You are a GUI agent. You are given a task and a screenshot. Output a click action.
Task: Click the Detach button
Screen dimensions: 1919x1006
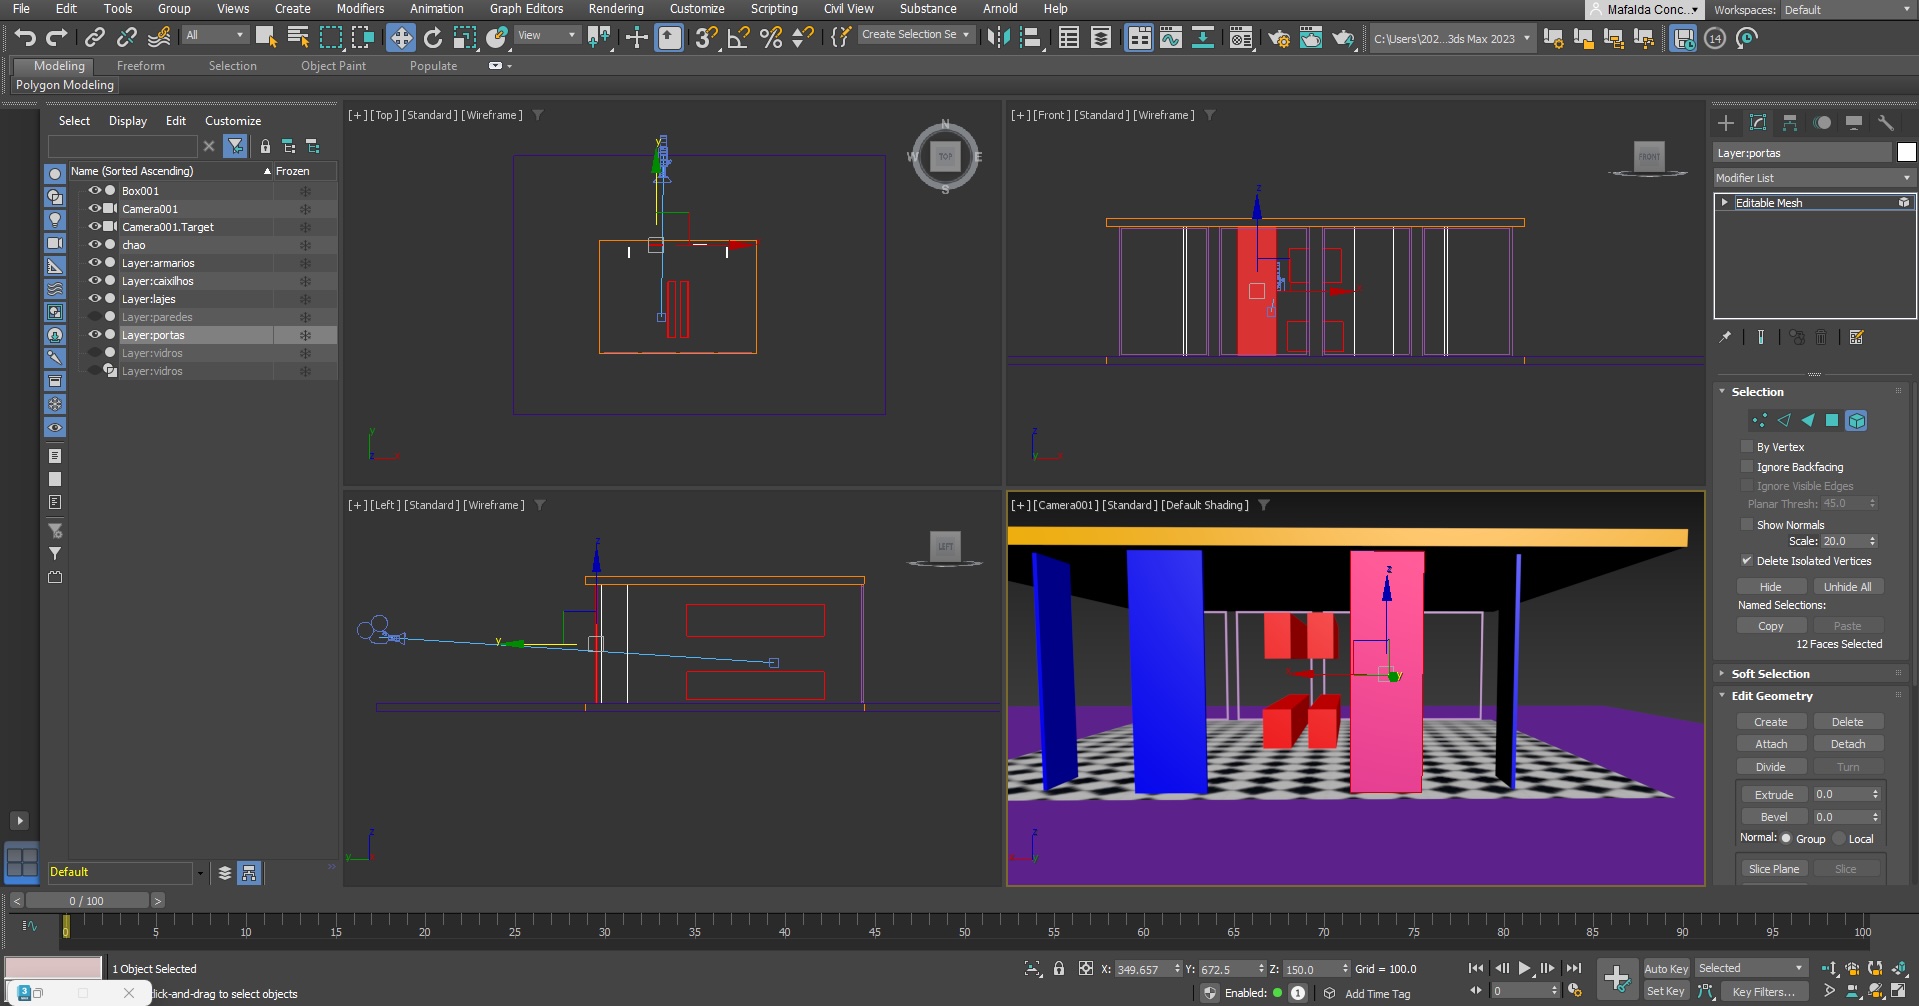(x=1847, y=744)
